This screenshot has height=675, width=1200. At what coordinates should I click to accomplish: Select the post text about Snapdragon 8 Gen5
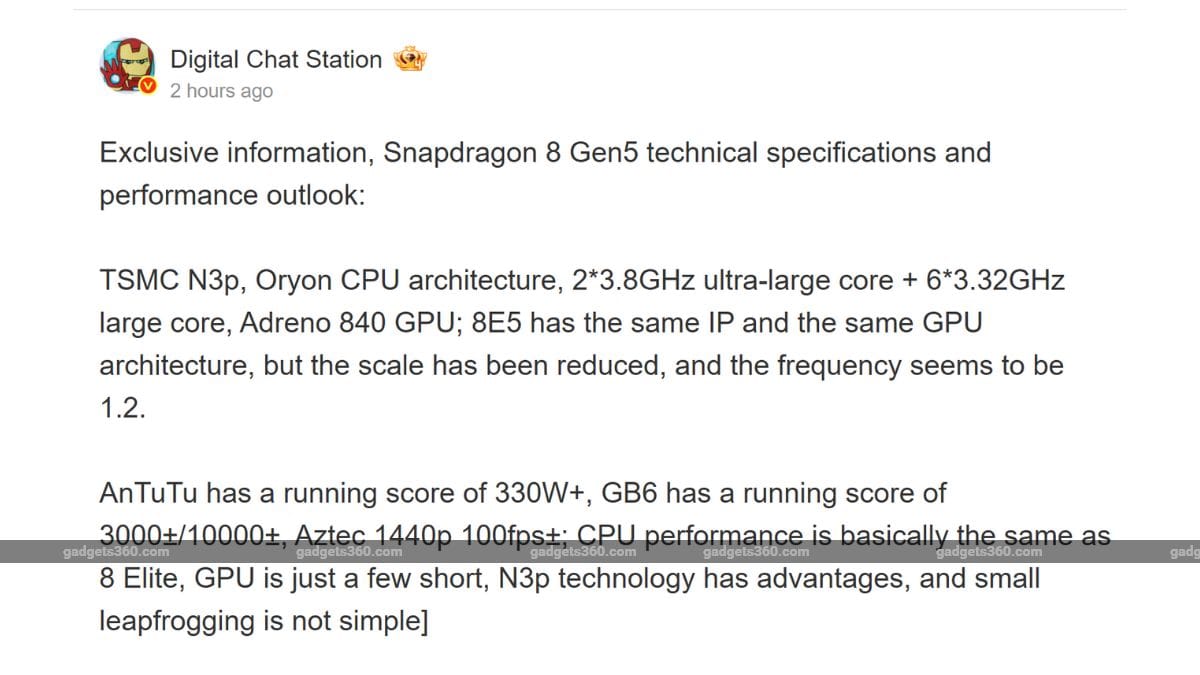click(544, 173)
